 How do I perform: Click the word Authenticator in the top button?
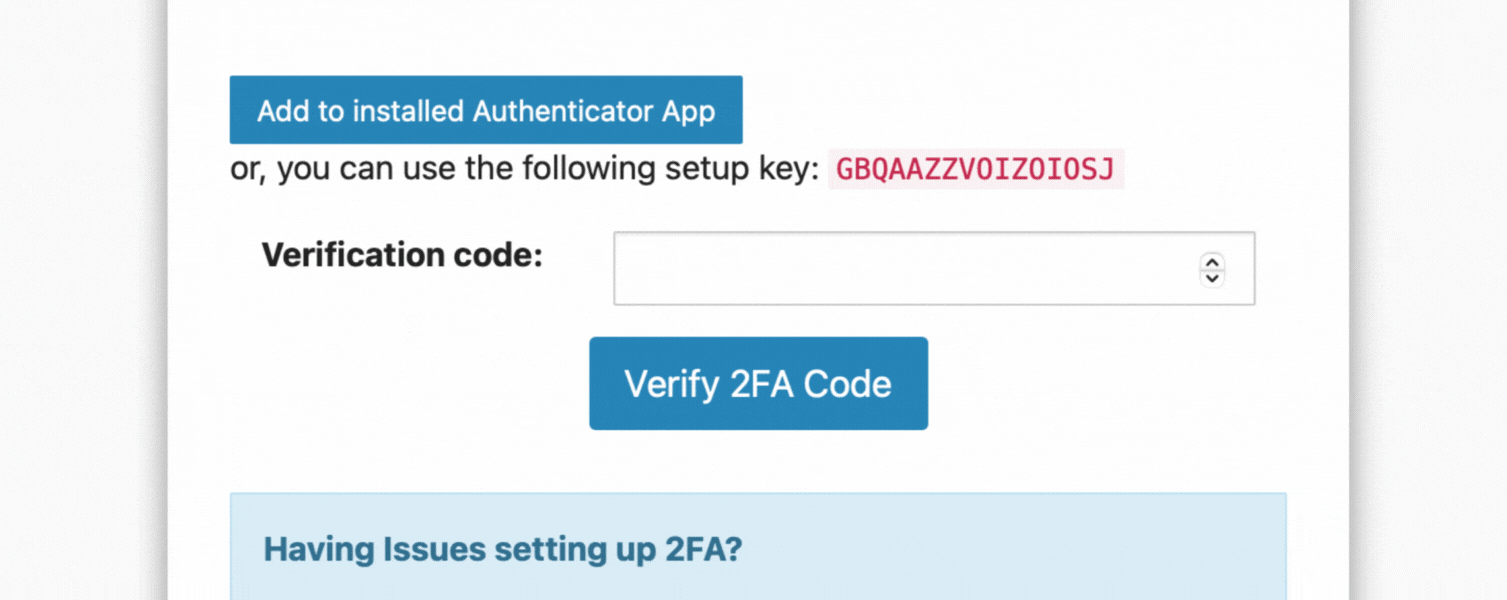(x=563, y=111)
